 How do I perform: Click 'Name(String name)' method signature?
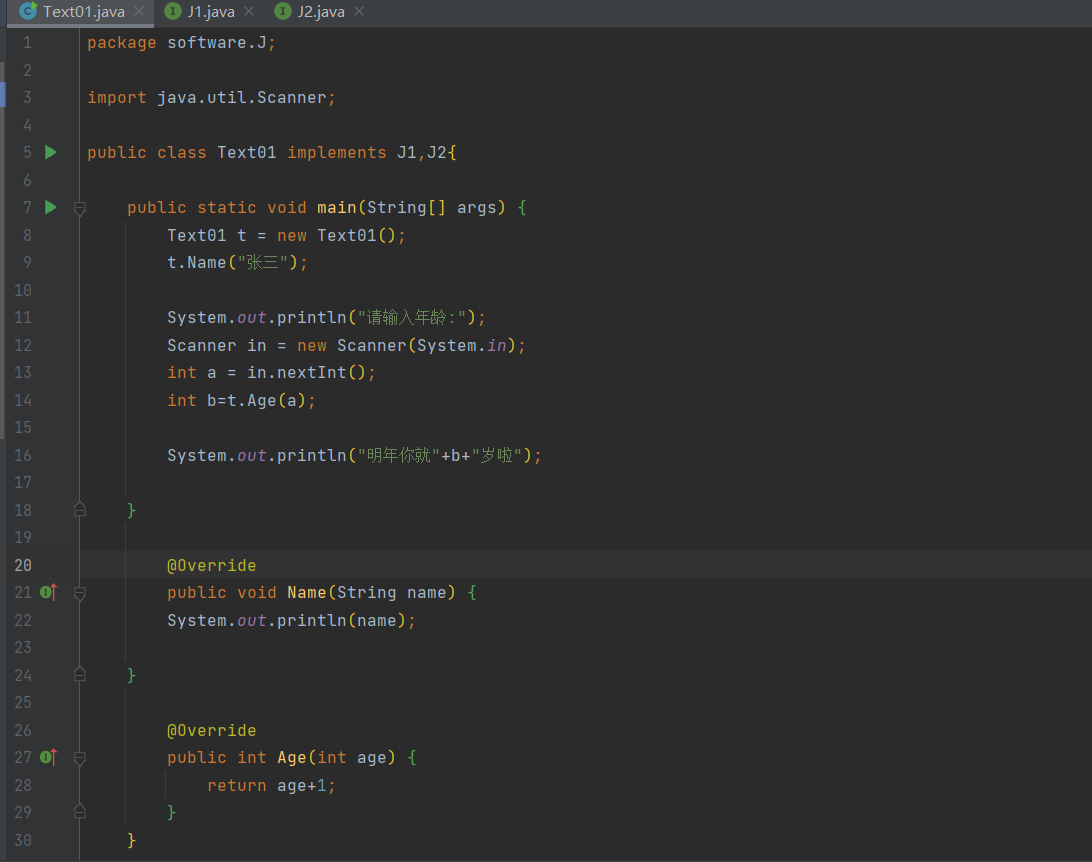(371, 593)
